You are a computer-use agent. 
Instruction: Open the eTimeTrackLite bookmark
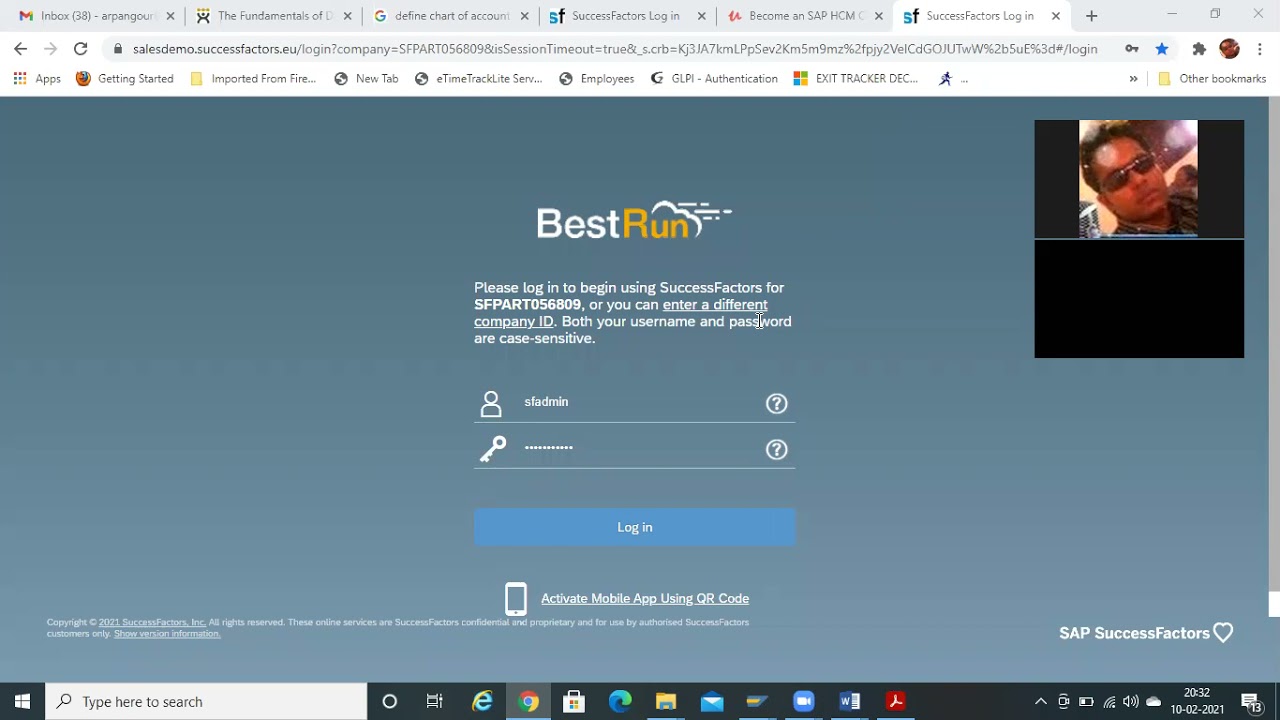tap(478, 79)
